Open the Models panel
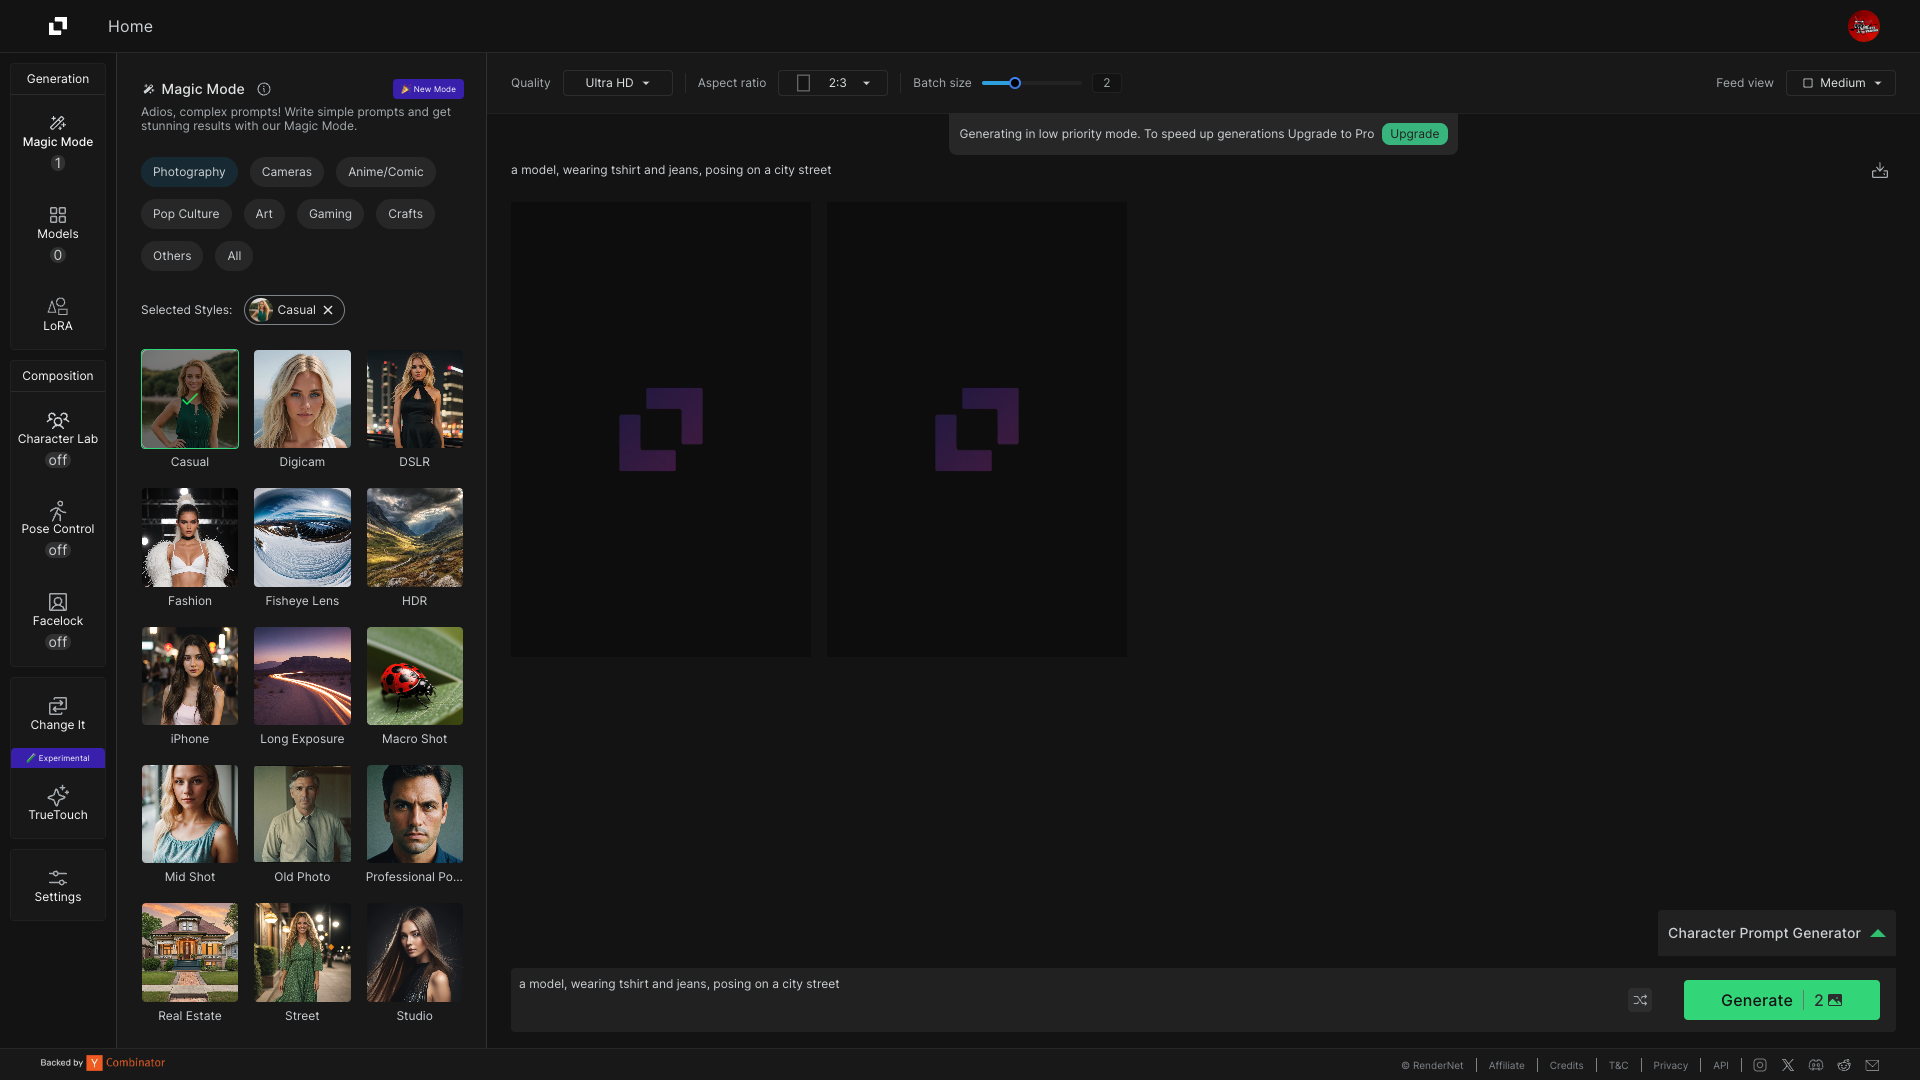This screenshot has height=1080, width=1920. click(58, 223)
